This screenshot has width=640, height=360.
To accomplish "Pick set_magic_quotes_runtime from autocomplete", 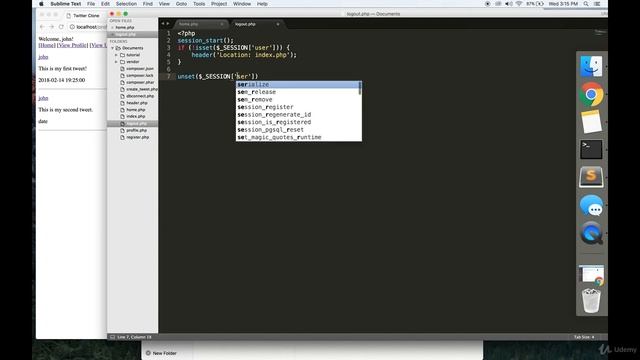I will click(298, 137).
